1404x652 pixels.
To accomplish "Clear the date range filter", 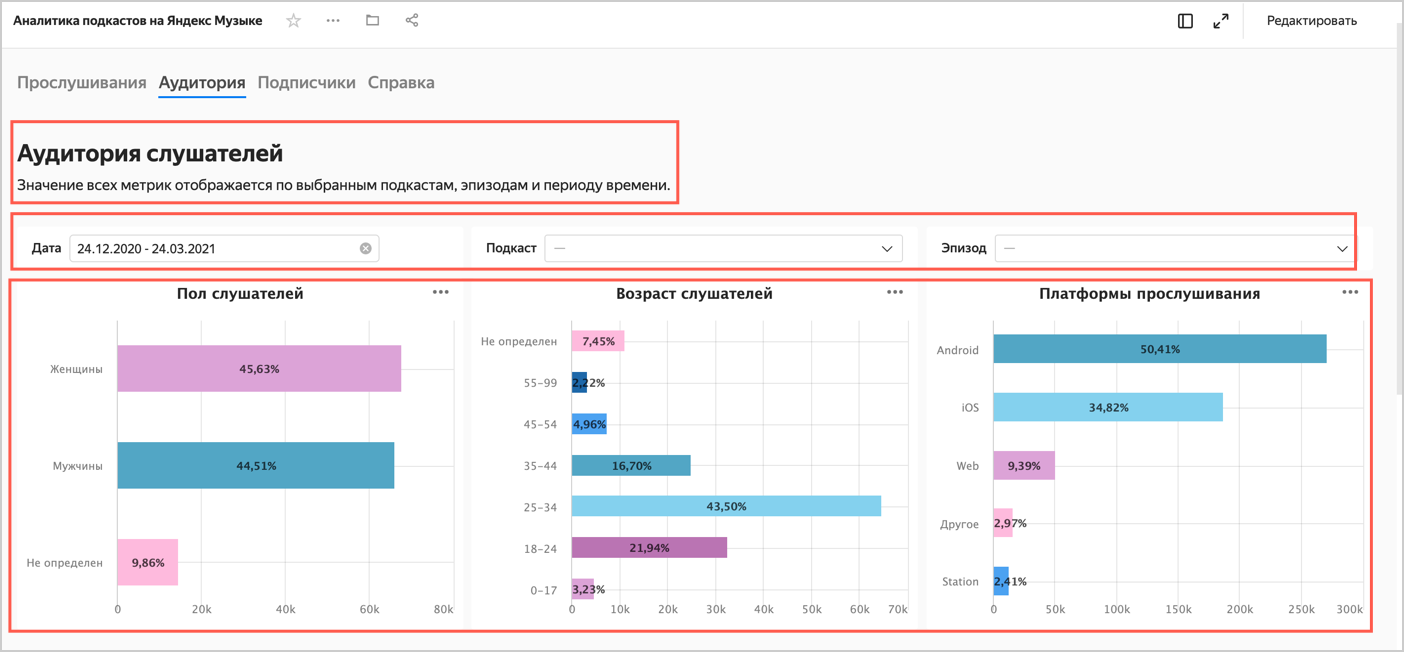I will coord(366,249).
